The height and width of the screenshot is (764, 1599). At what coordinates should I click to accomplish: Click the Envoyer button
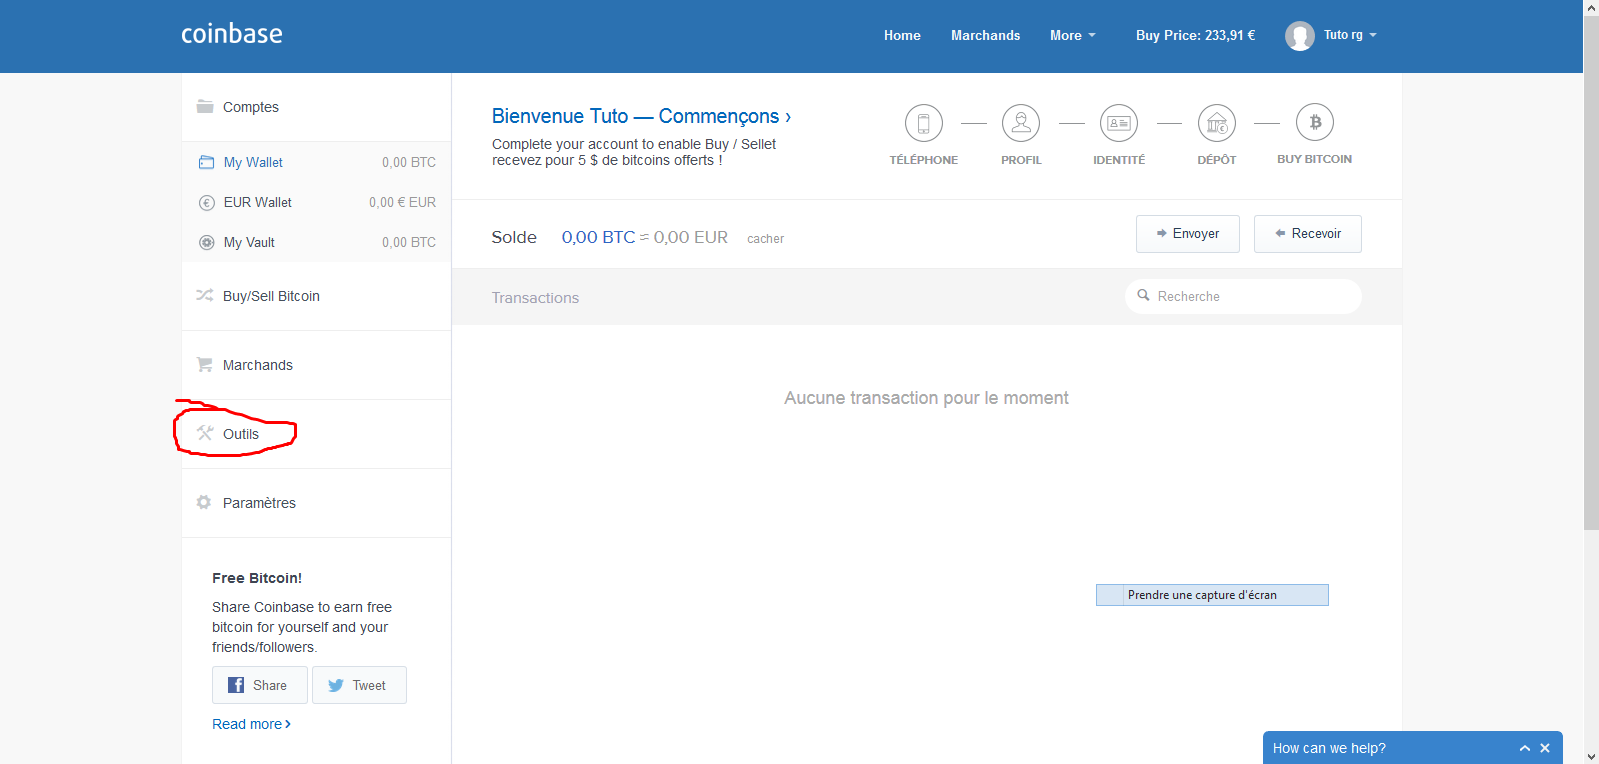click(1188, 234)
